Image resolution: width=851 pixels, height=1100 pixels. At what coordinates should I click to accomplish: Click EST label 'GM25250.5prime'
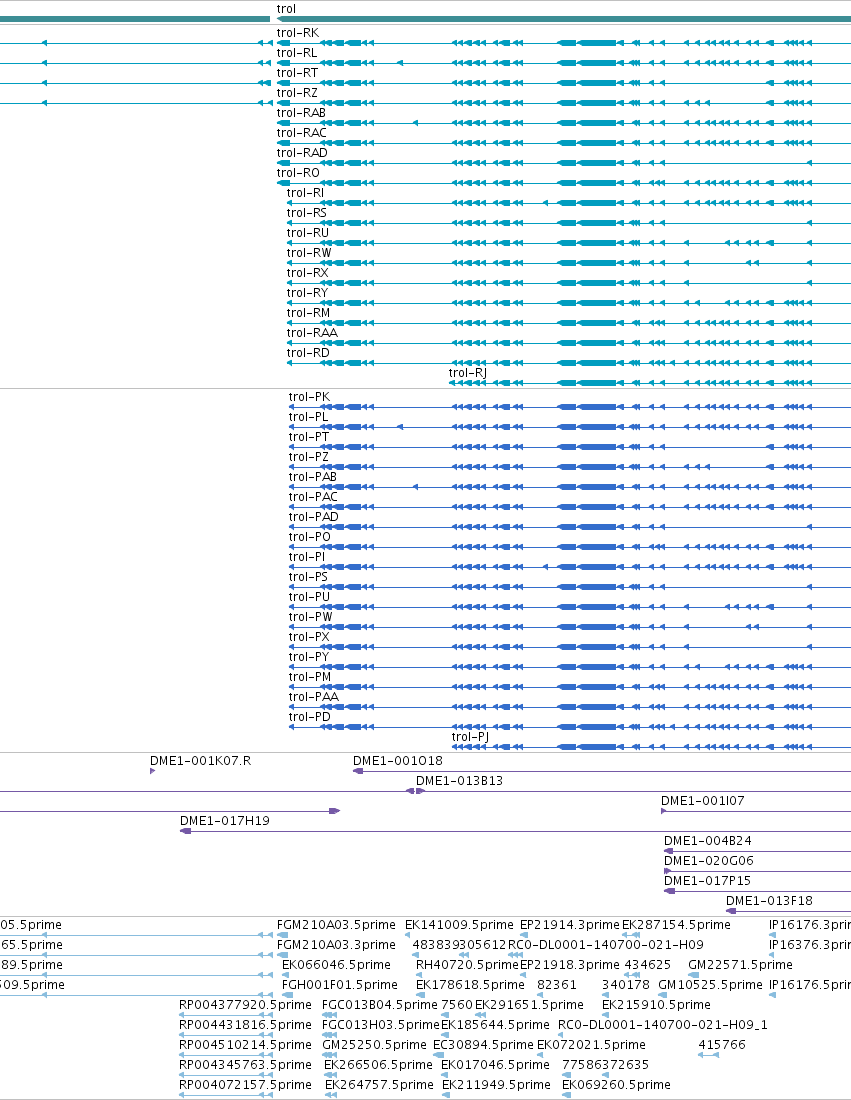pos(374,1045)
